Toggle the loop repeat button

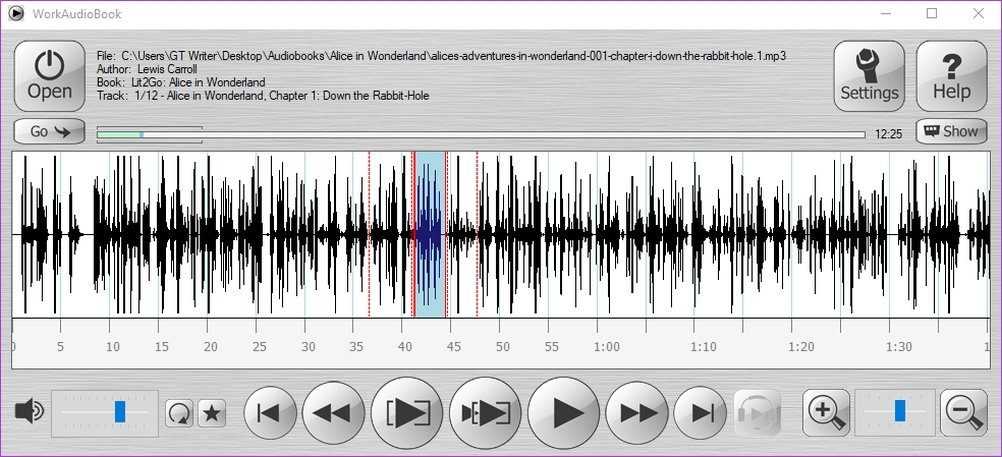coord(180,412)
